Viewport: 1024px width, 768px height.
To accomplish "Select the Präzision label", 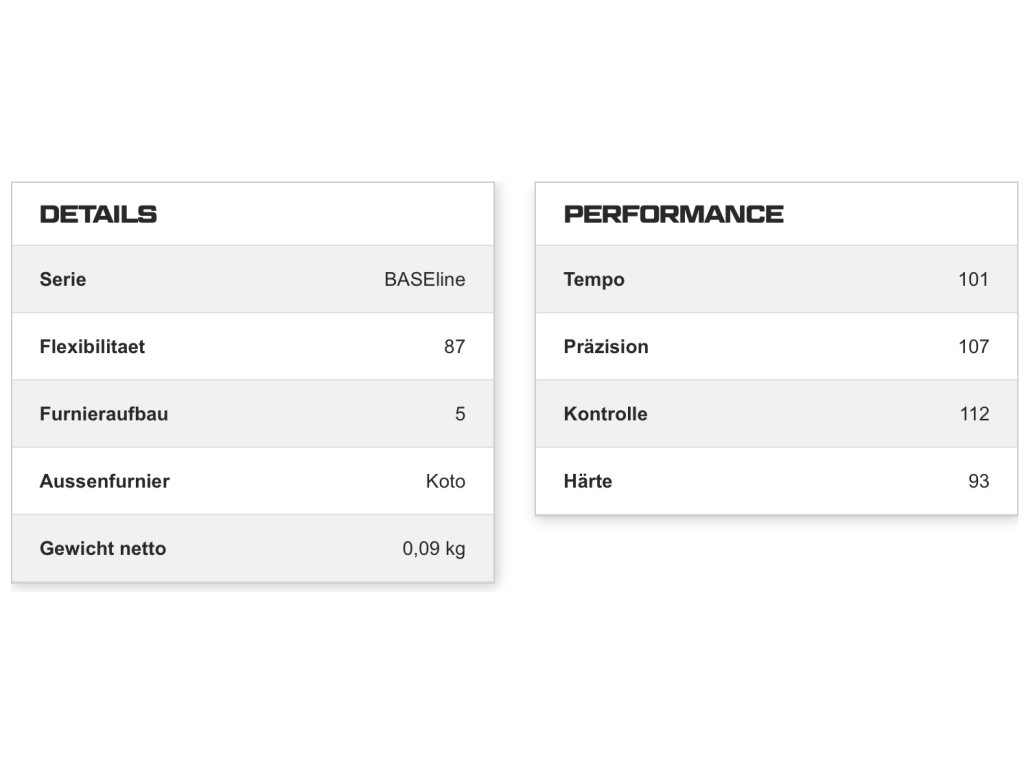I will click(606, 347).
